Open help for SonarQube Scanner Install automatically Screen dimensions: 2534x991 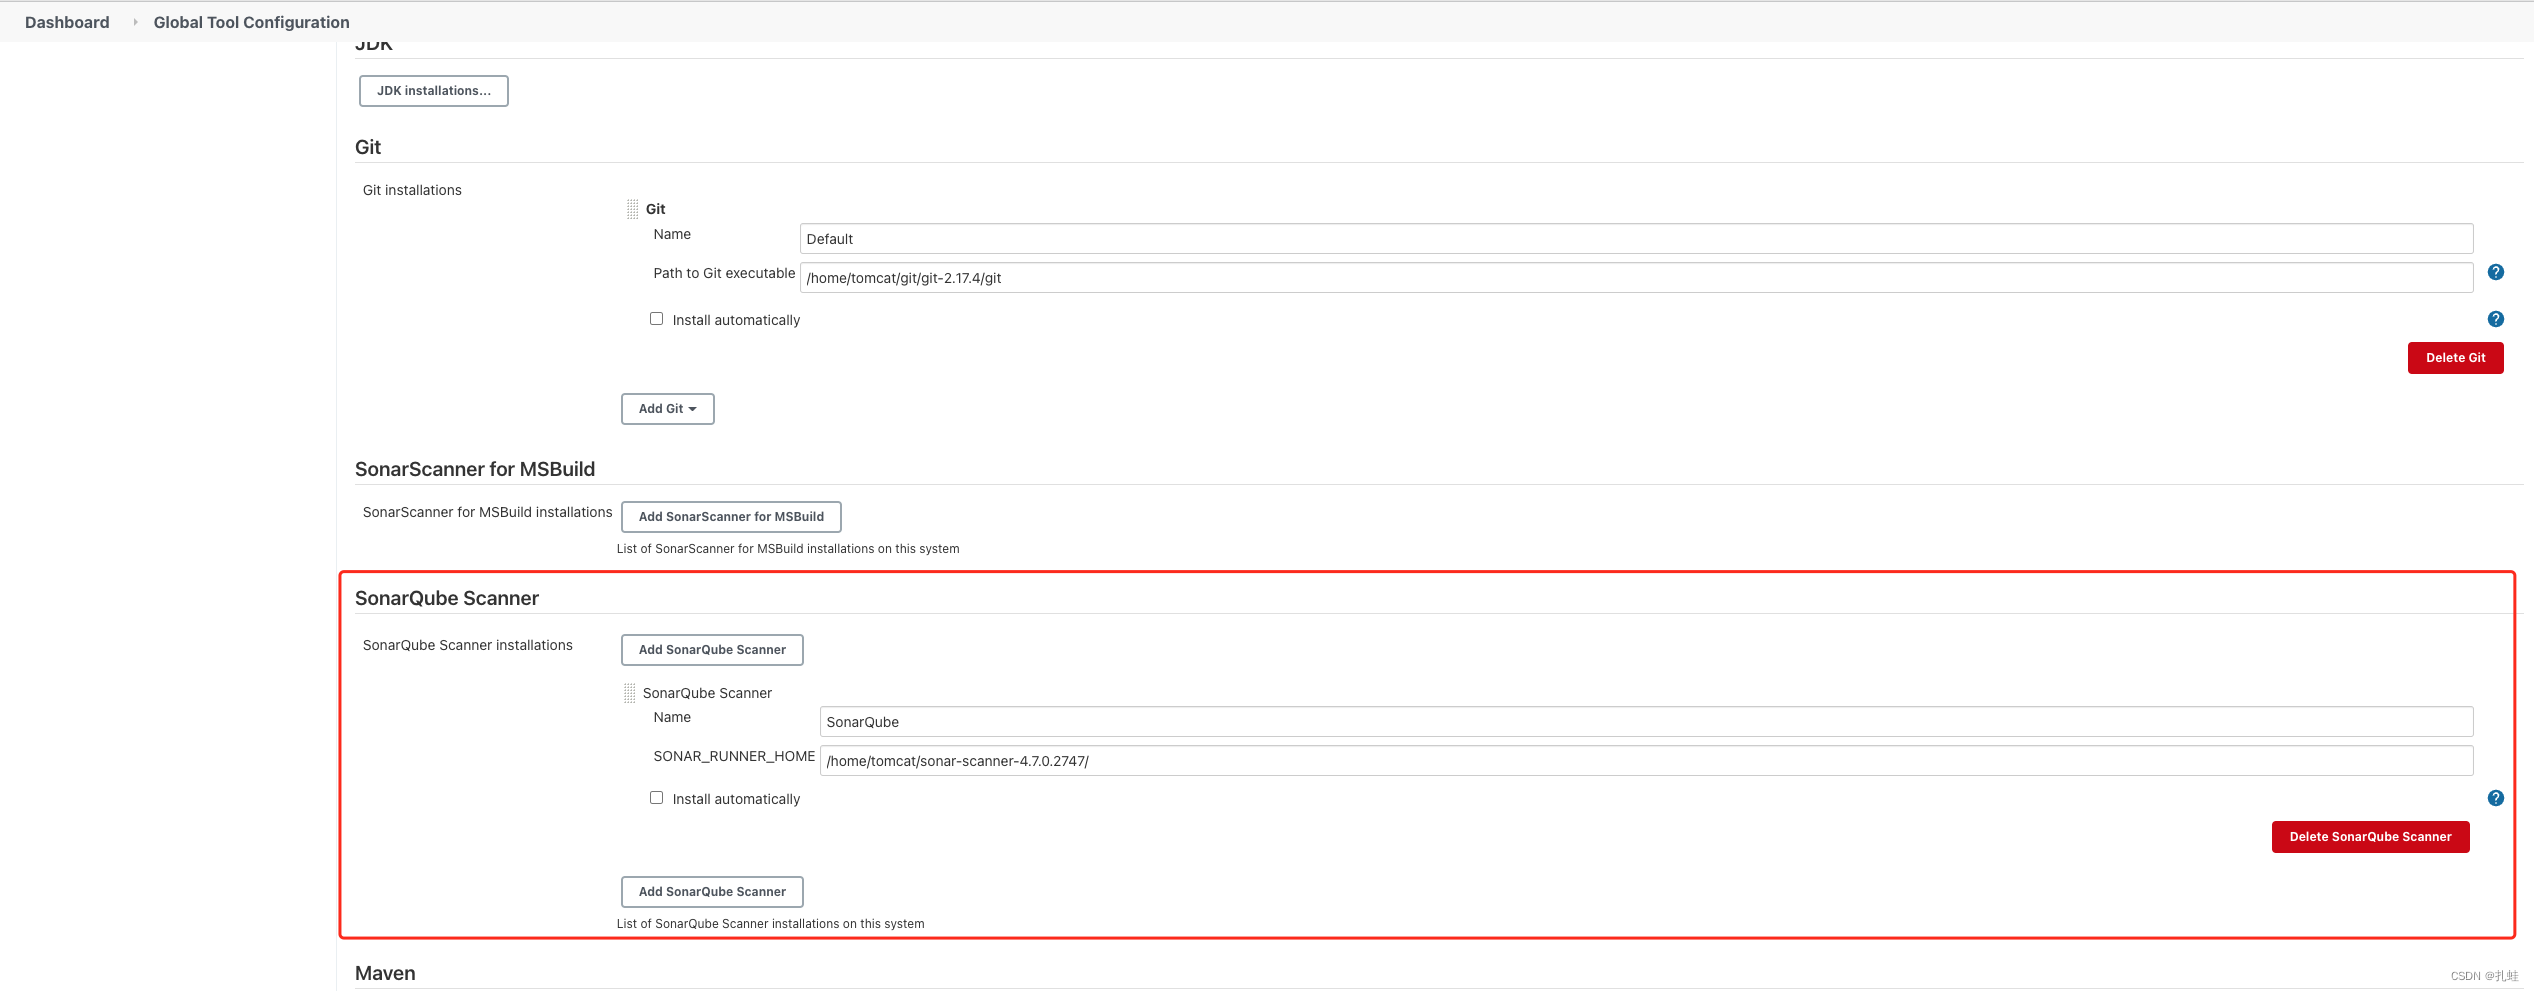[x=2495, y=798]
